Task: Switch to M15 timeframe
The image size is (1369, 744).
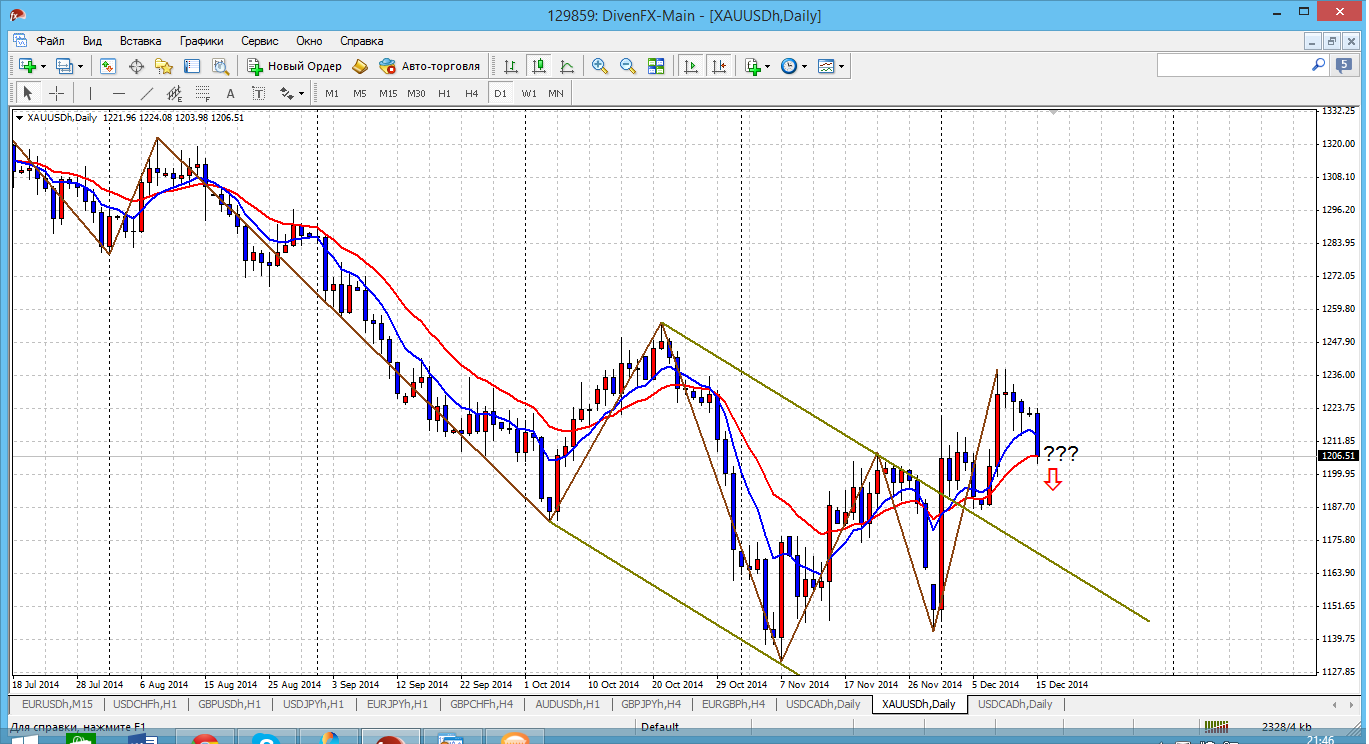Action: [387, 93]
